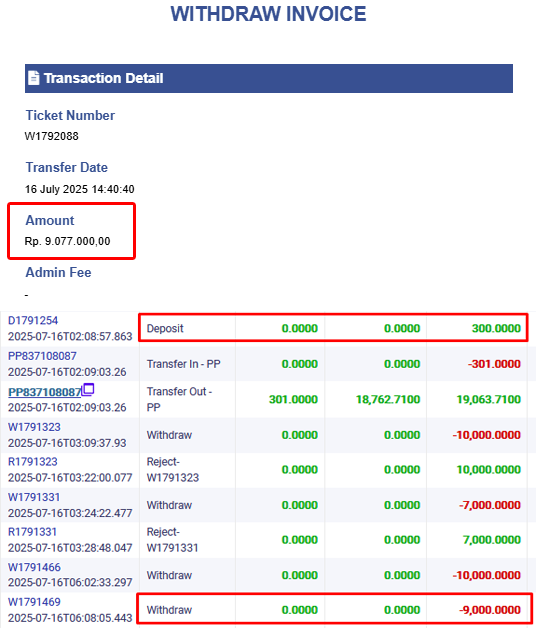Open the underlined PP837108087 transaction link
The height and width of the screenshot is (628, 536).
(44, 392)
